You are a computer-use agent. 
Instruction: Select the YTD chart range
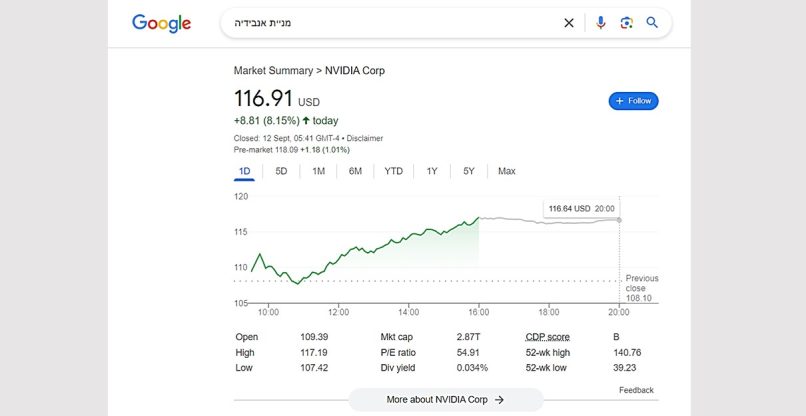point(393,171)
